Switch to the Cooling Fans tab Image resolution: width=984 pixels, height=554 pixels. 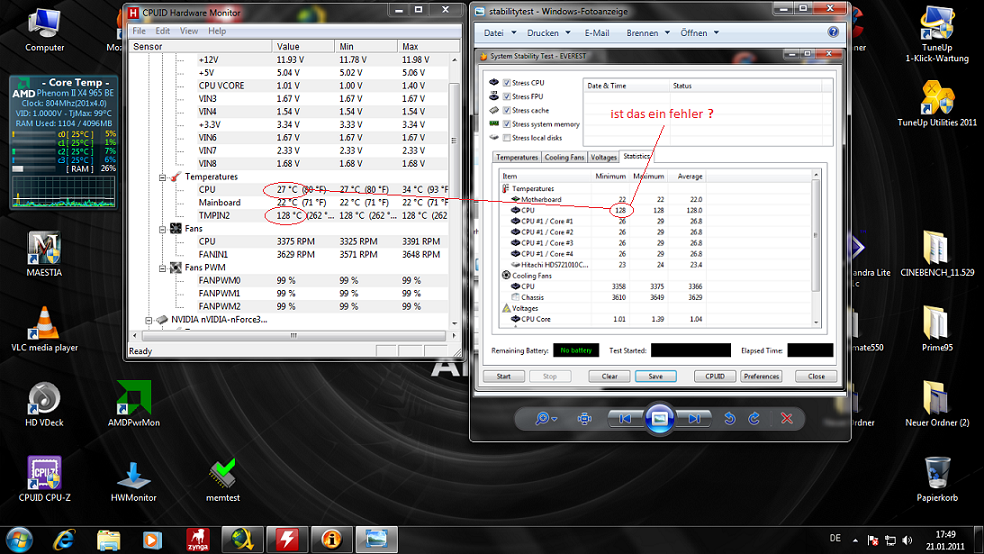click(564, 157)
